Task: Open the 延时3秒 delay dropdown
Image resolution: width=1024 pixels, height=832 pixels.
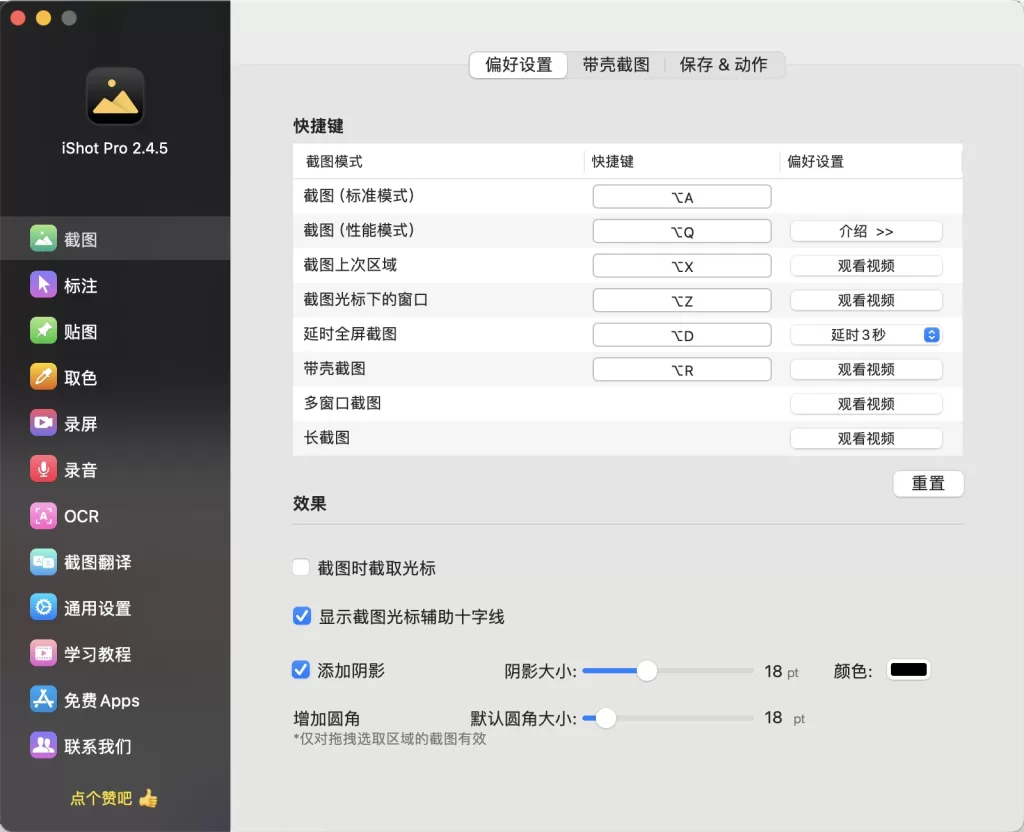Action: pos(866,335)
